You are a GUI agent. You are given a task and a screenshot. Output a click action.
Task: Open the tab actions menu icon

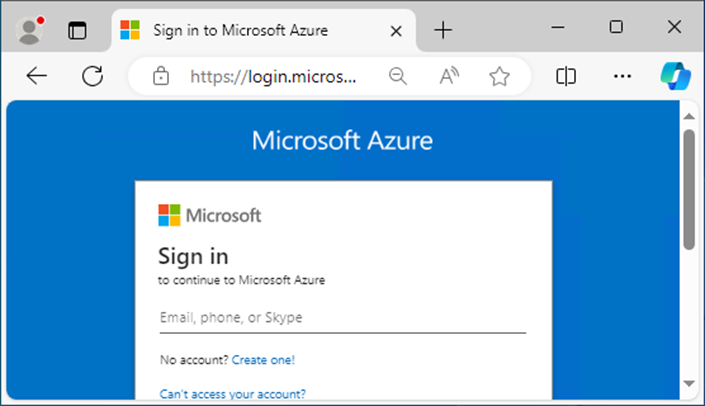tap(77, 31)
